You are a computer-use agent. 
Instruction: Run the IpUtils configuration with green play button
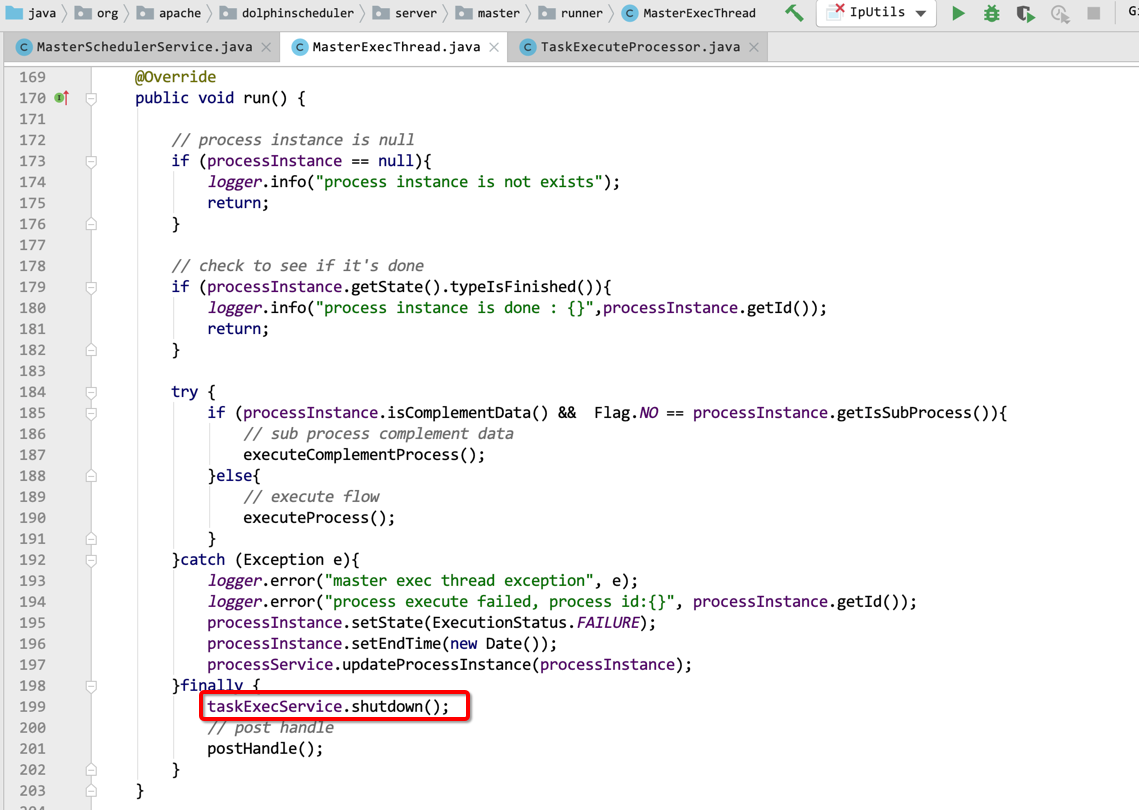pyautogui.click(x=958, y=12)
